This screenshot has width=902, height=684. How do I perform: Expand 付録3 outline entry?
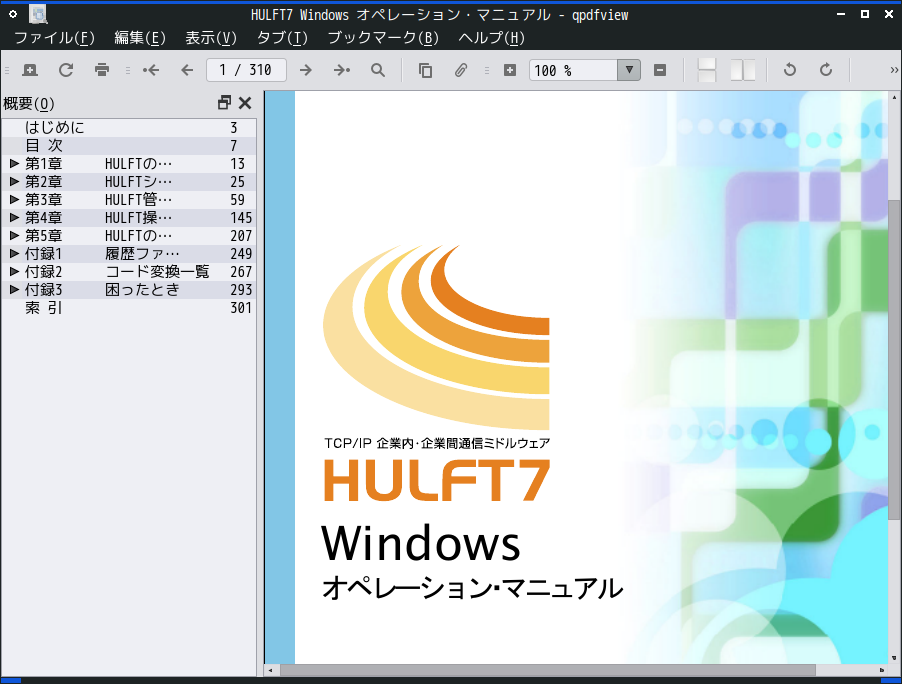(14, 289)
